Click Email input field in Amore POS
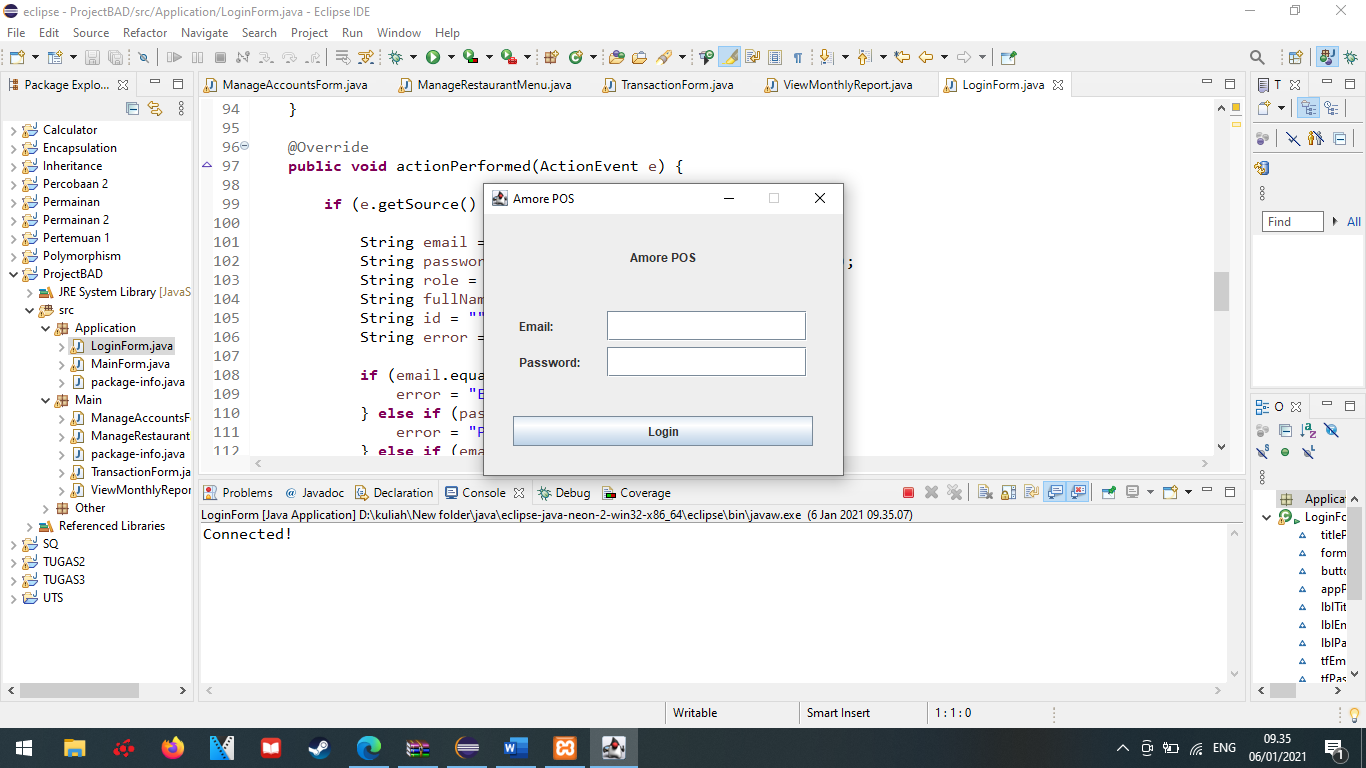Screen dimensions: 1366x768 tap(706, 326)
